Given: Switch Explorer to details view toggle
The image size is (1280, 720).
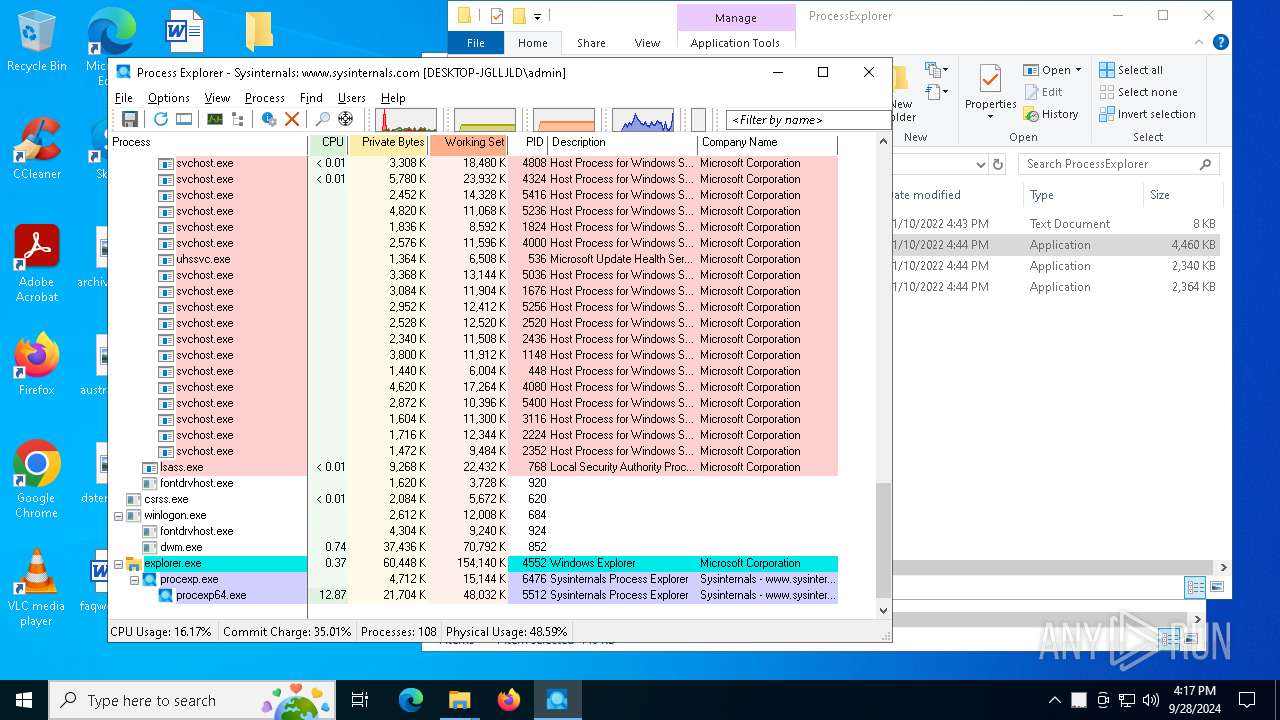Looking at the screenshot, I should point(1195,587).
